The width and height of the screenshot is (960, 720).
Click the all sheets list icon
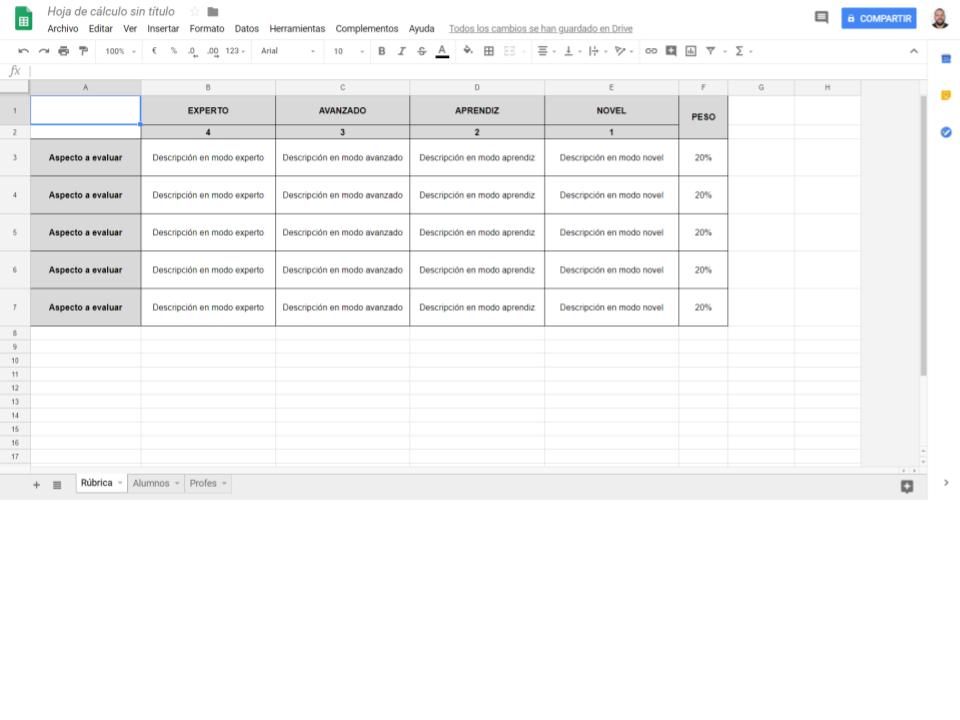click(57, 484)
